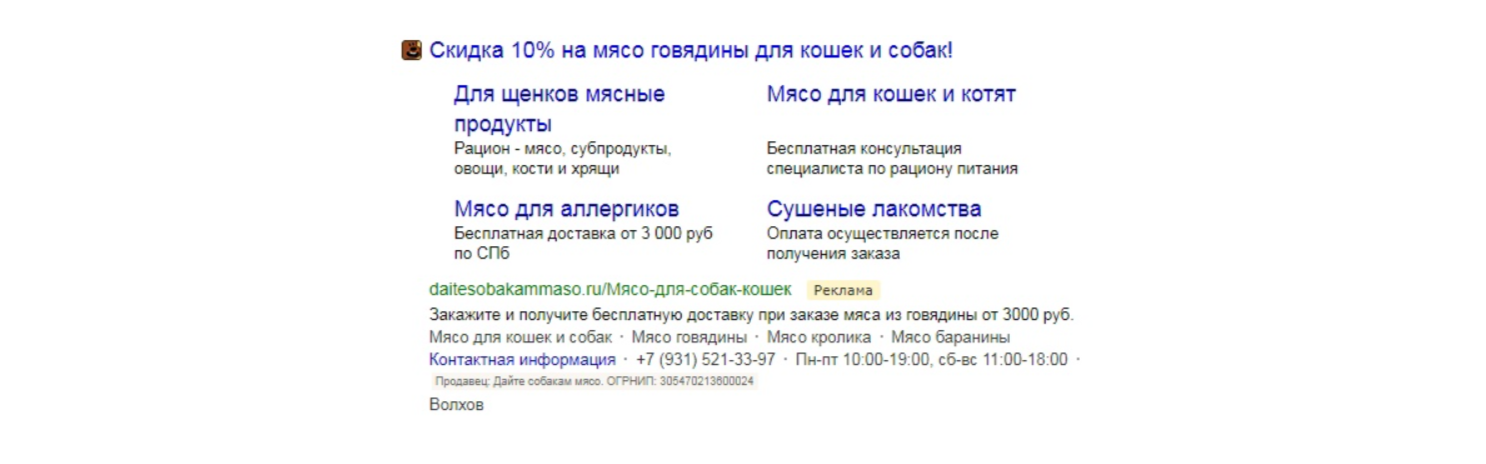The image size is (1486, 464).
Task: Click the phone number +7 (931) 521-33-97
Action: (x=705, y=360)
